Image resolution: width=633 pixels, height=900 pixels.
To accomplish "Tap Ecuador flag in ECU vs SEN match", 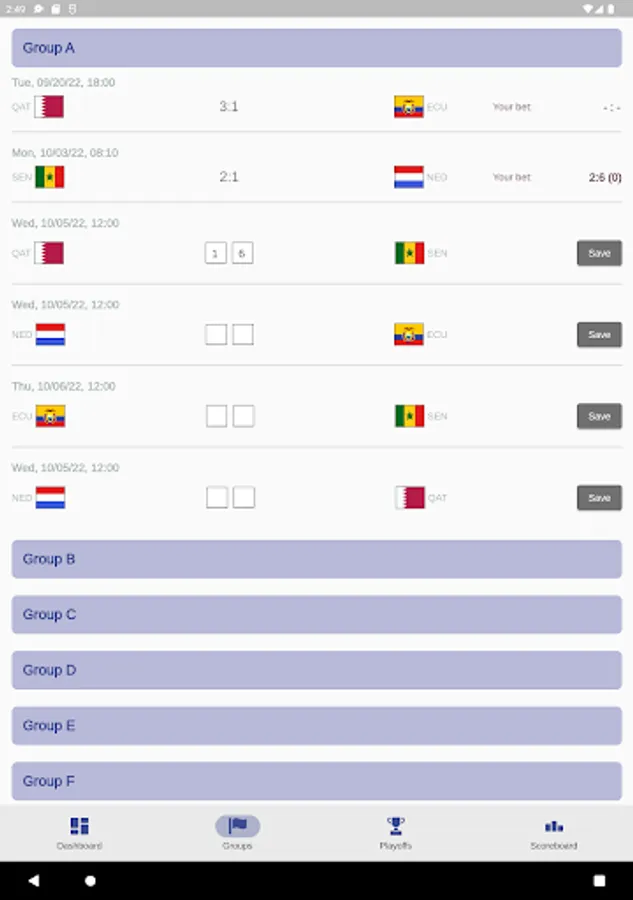I will (50, 416).
